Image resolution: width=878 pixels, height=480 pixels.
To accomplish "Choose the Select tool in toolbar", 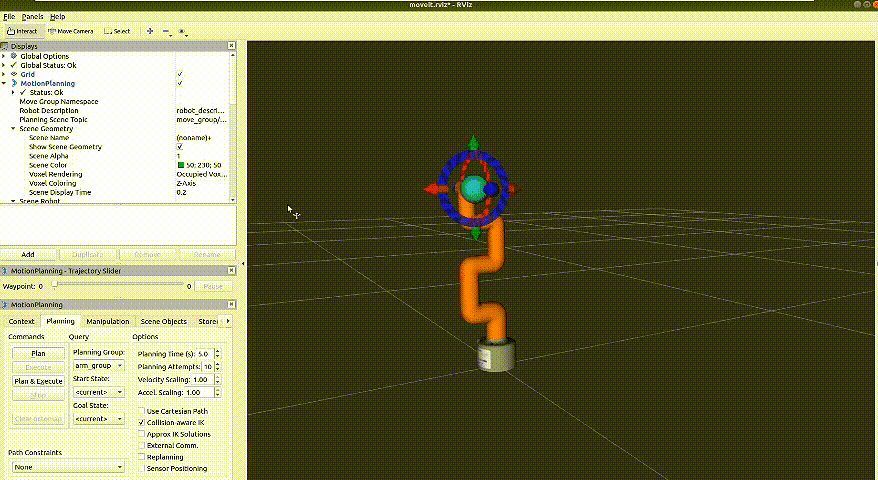I will tap(117, 31).
